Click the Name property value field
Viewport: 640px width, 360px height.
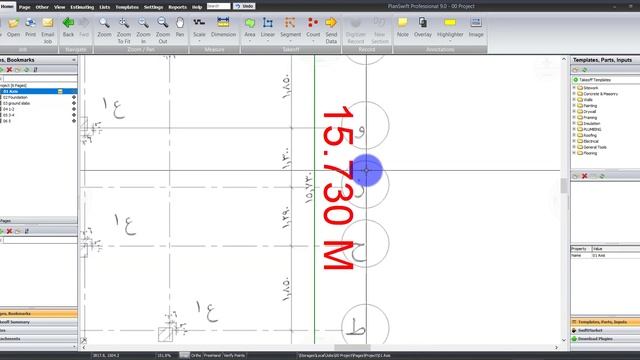(x=616, y=256)
